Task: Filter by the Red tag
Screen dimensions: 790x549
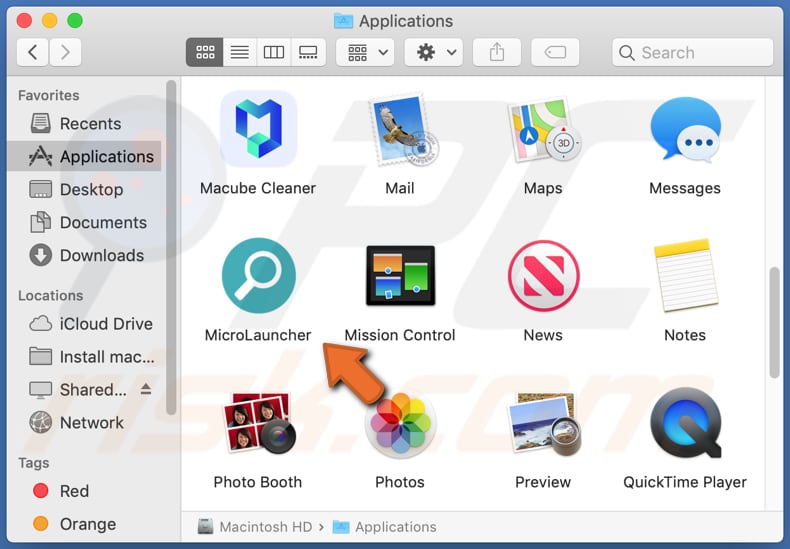Action: (x=84, y=491)
